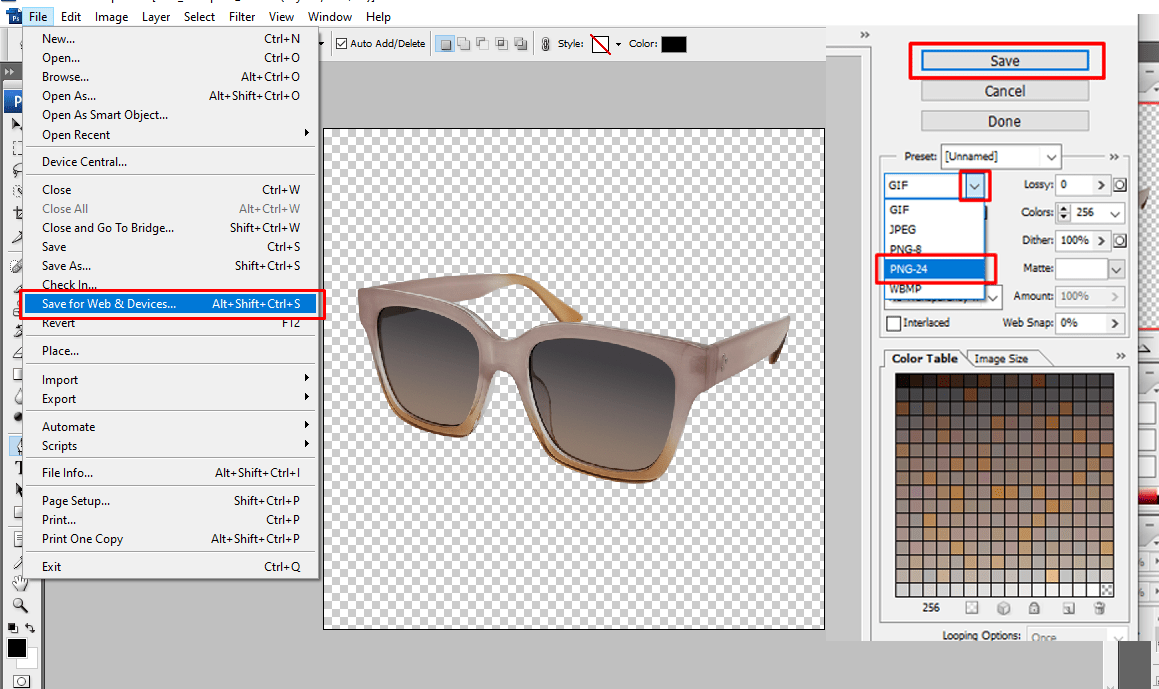
Task: Toggle Auto Add/Delete option
Action: (343, 43)
